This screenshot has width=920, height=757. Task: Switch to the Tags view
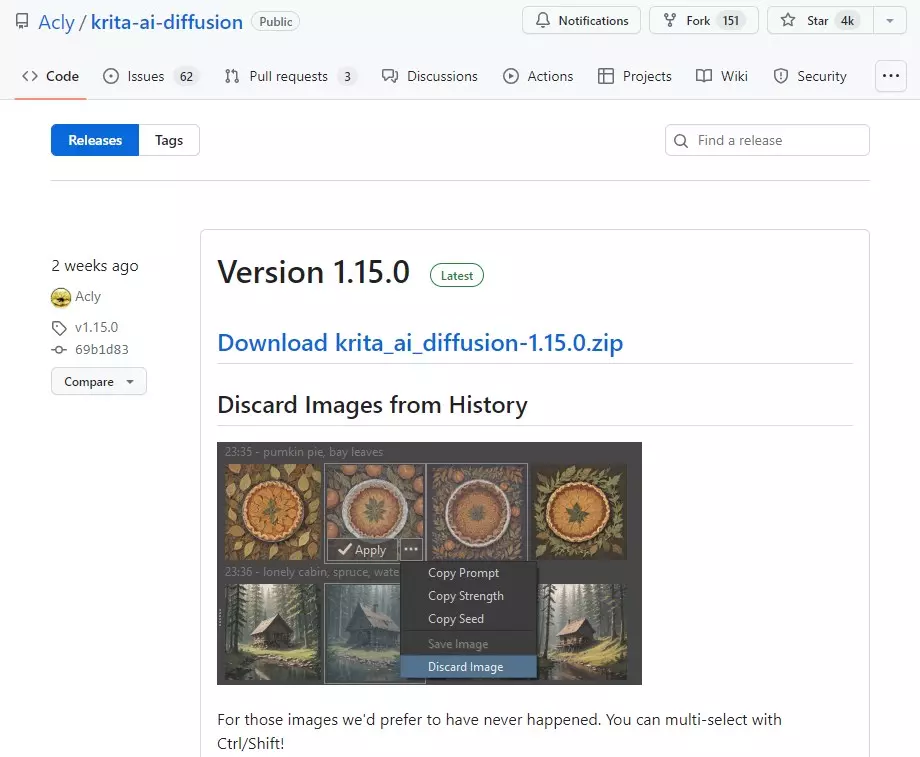click(x=169, y=140)
